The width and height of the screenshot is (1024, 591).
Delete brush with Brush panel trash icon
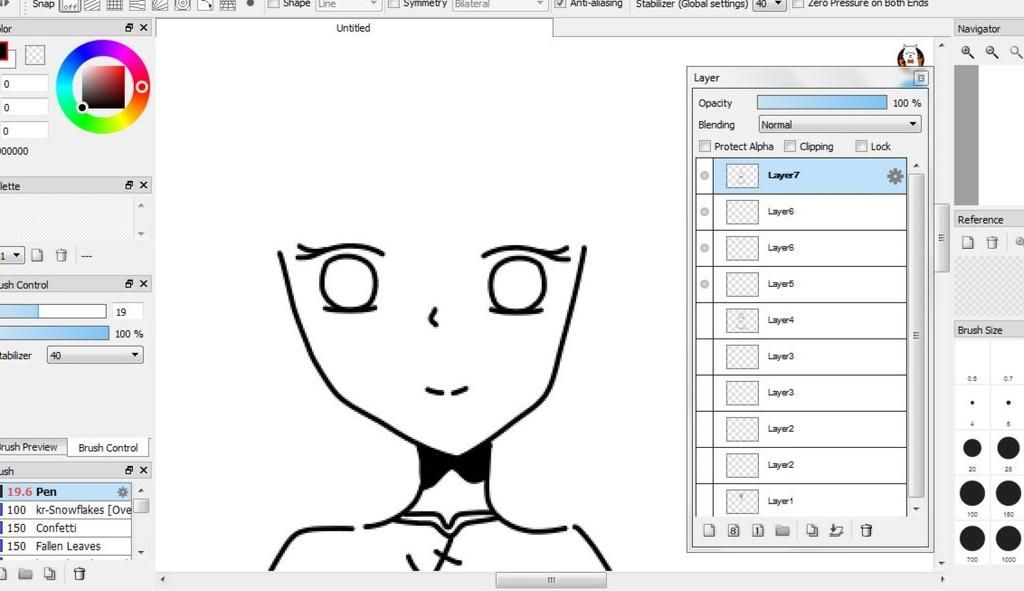(79, 574)
